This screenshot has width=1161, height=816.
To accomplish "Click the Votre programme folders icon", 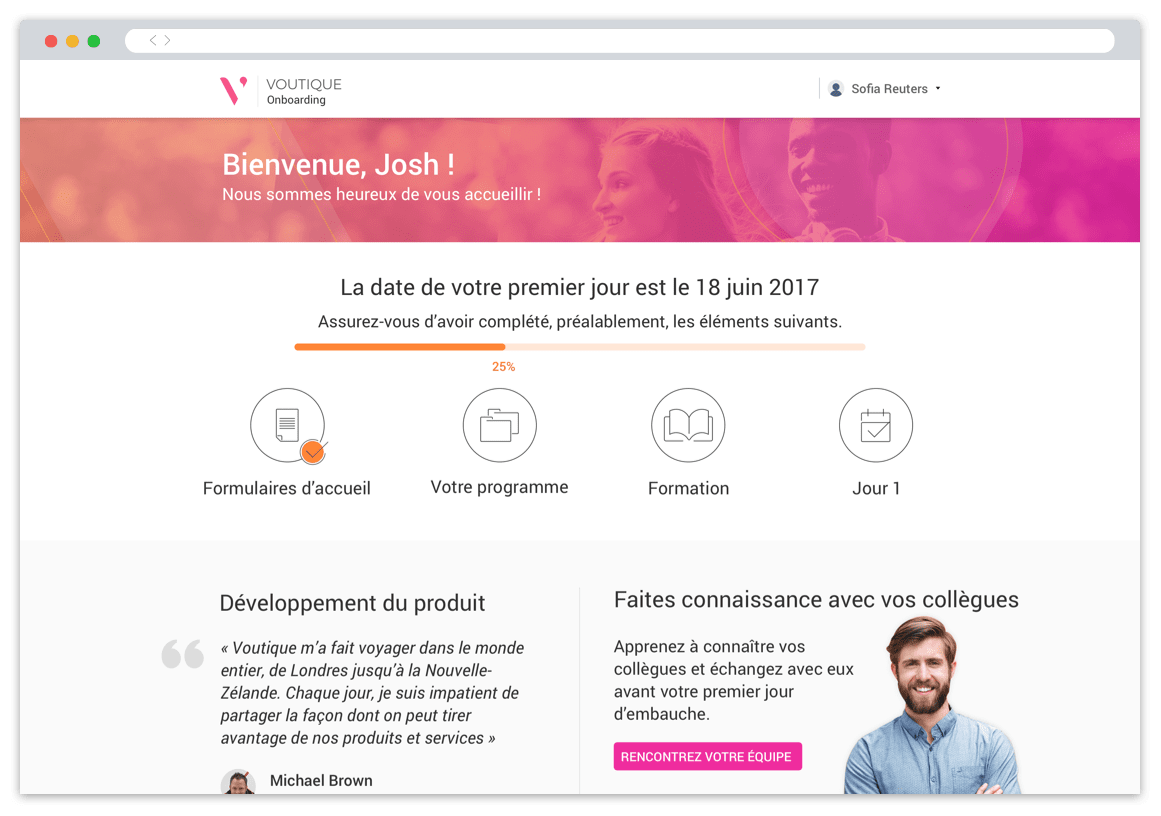I will tap(500, 425).
